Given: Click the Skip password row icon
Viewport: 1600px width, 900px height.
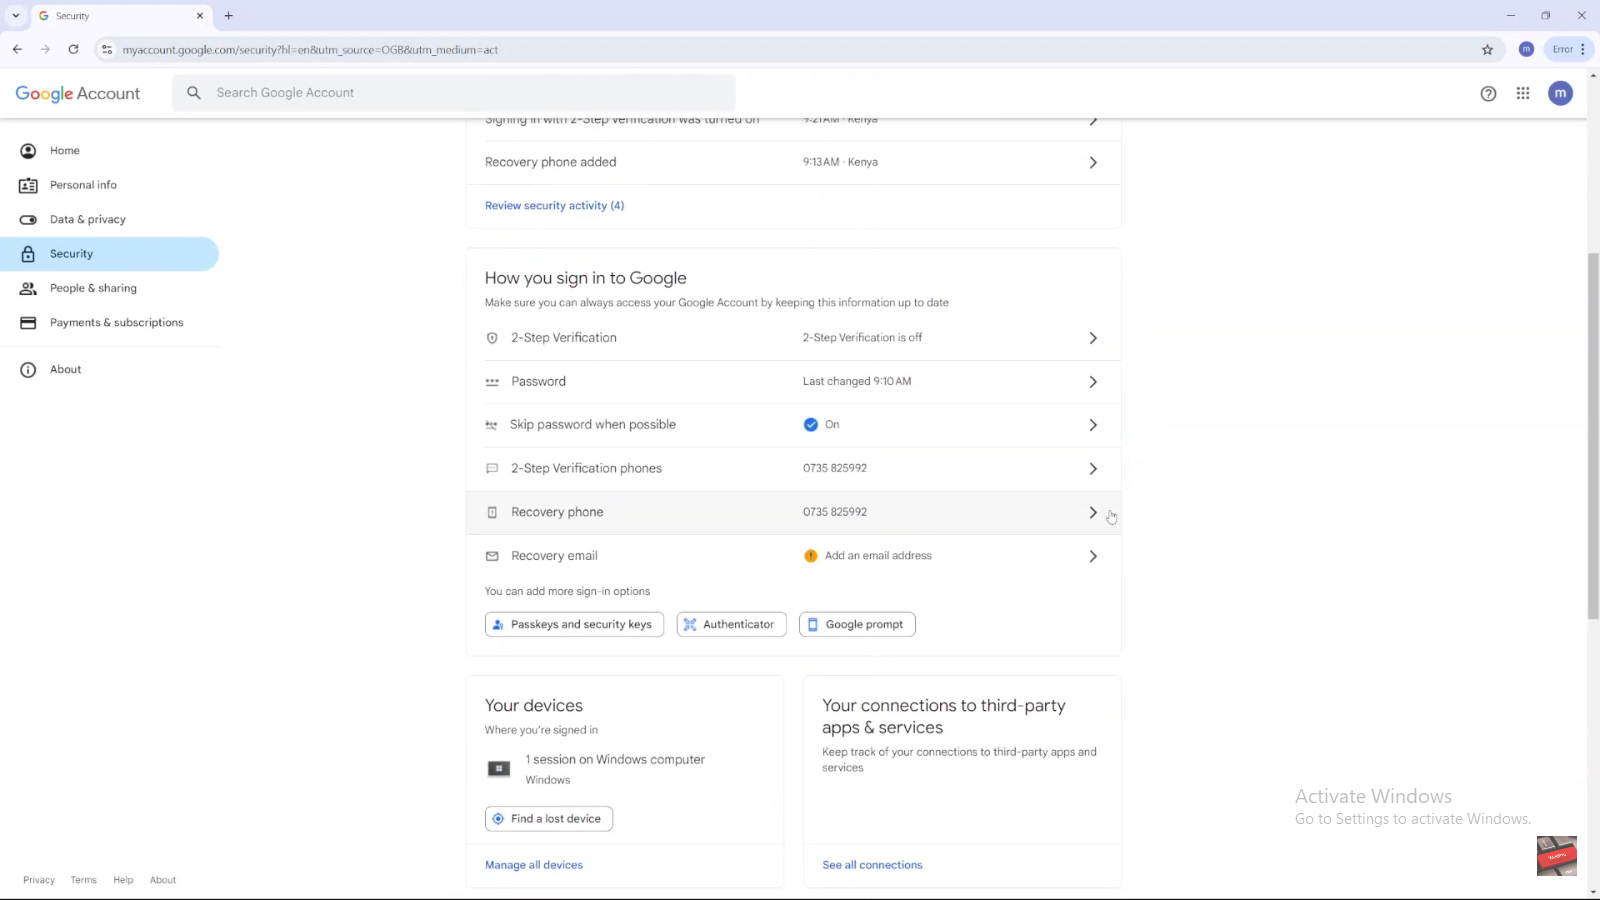Looking at the screenshot, I should point(491,425).
